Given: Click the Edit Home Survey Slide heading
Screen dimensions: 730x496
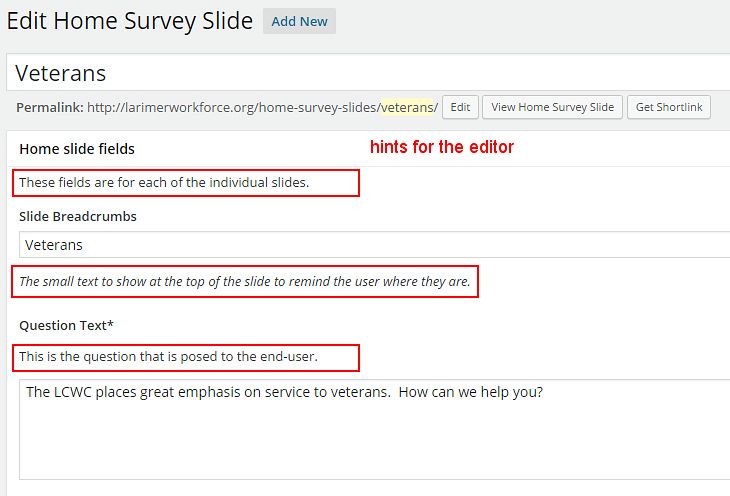Looking at the screenshot, I should pos(130,21).
